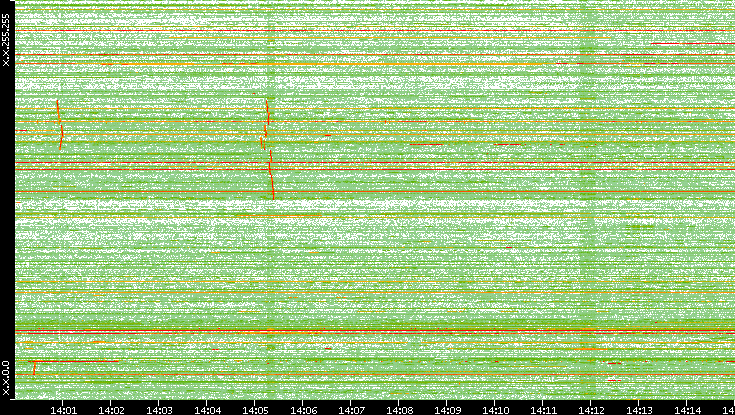The height and width of the screenshot is (415, 735).
Task: Click the 14:08 time axis label
Action: 399,410
